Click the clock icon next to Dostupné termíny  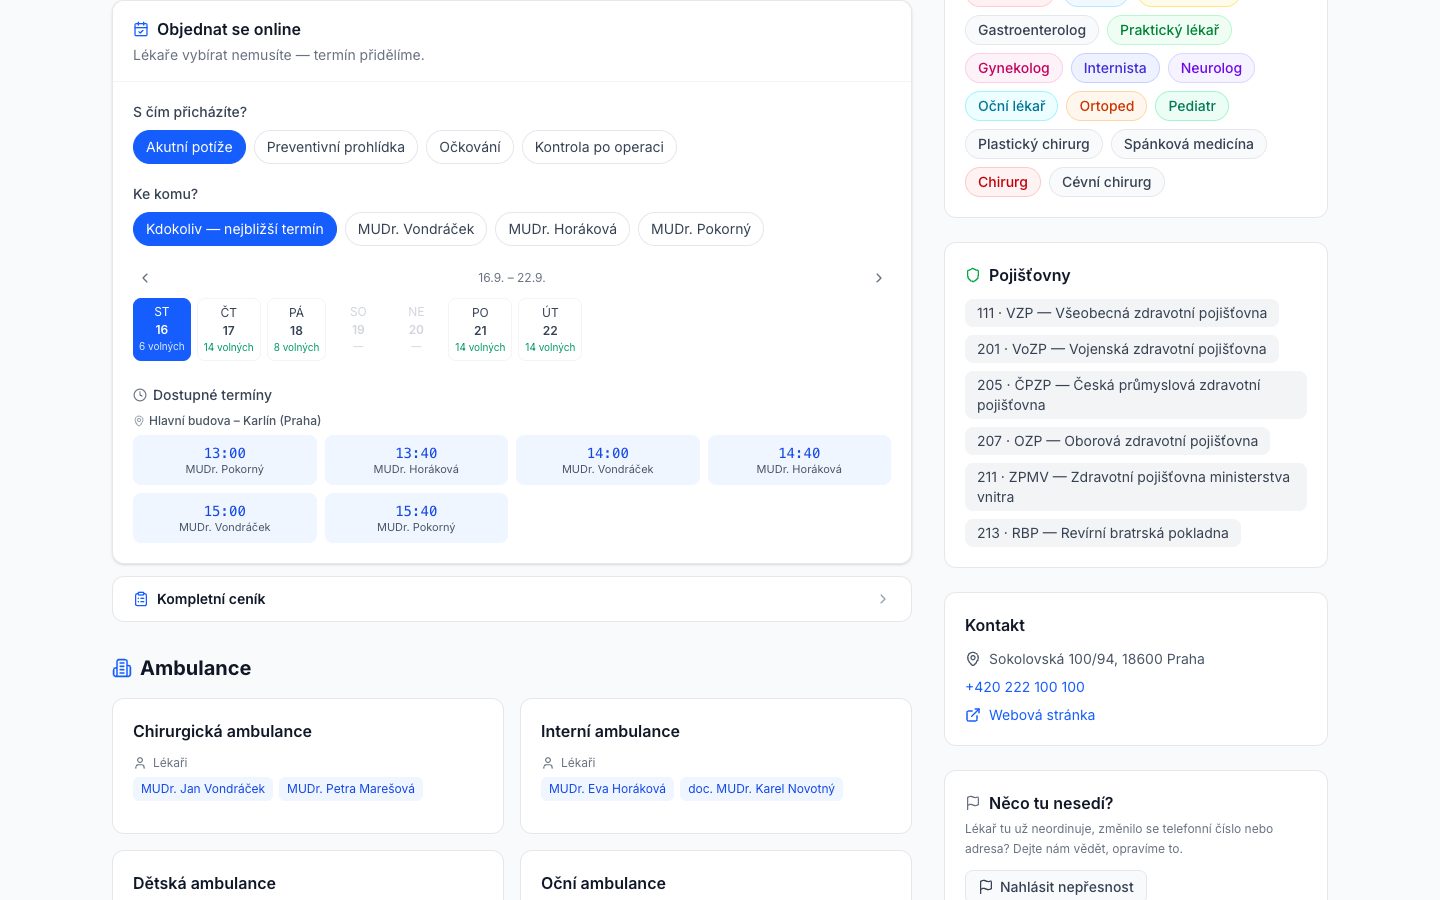point(140,395)
